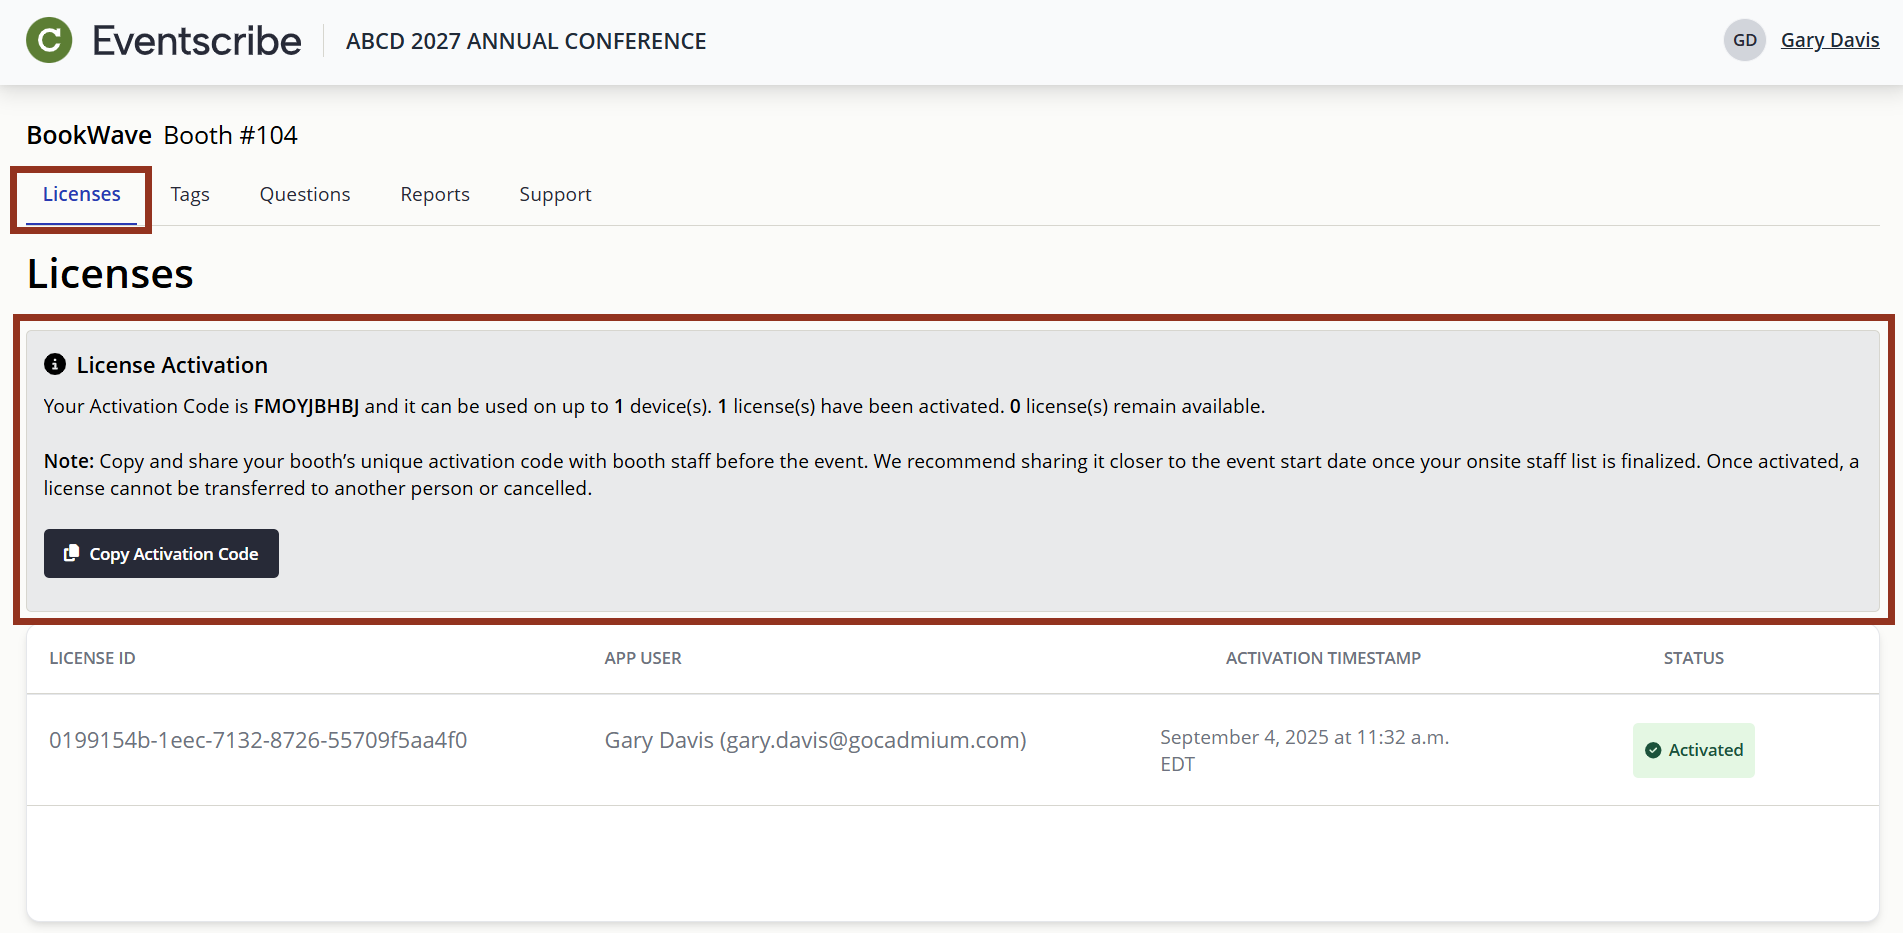Click the Eventscribe logo icon
Image resolution: width=1903 pixels, height=933 pixels.
47,40
